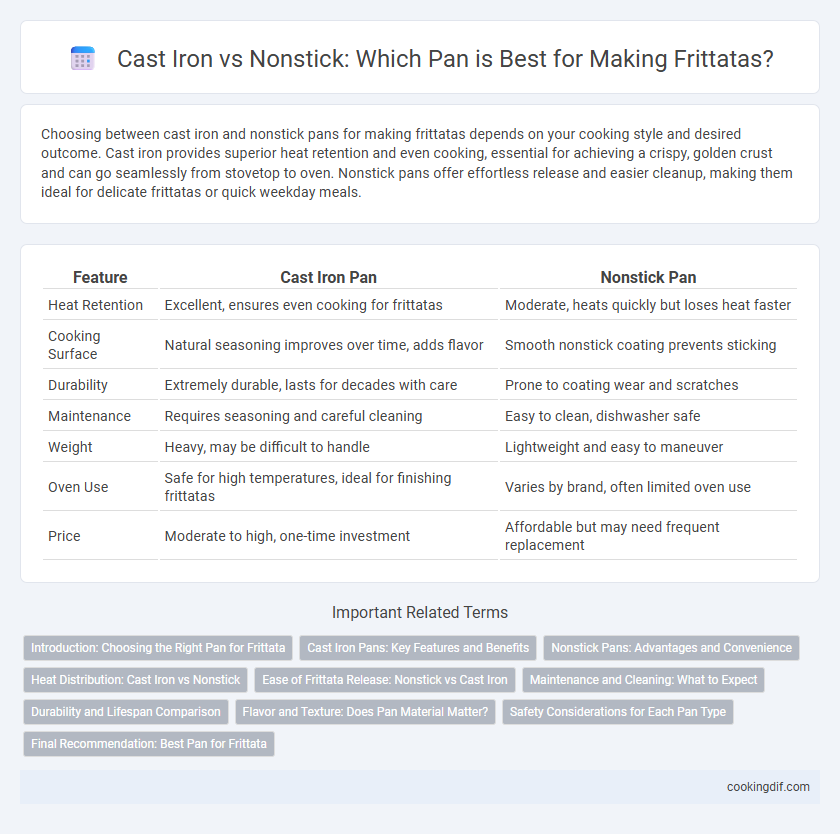The height and width of the screenshot is (834, 840).
Task: Select the 'Nonstick Pans: Advantages and Convenience' tag
Action: point(671,648)
